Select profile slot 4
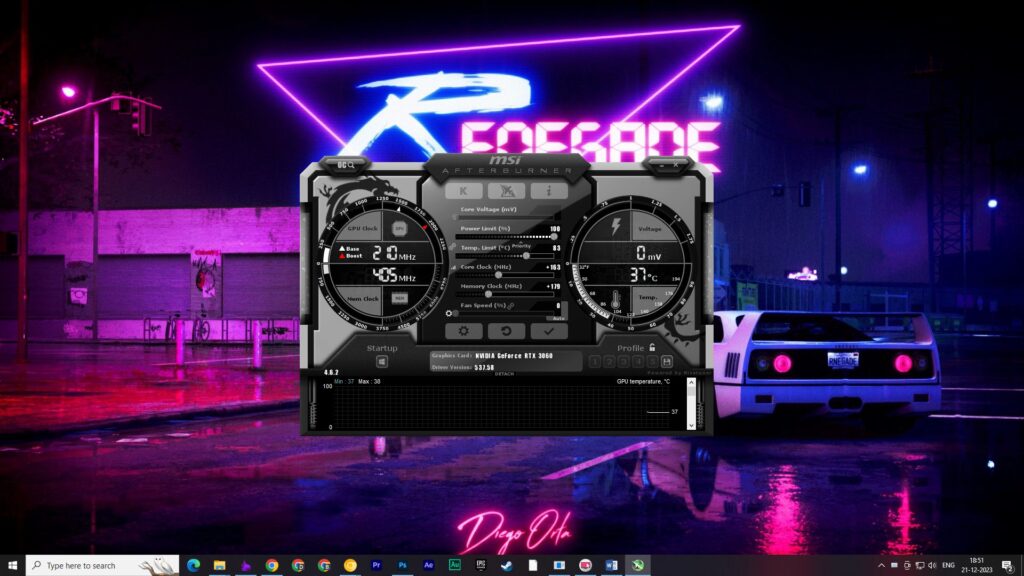The image size is (1024, 576). tap(638, 361)
